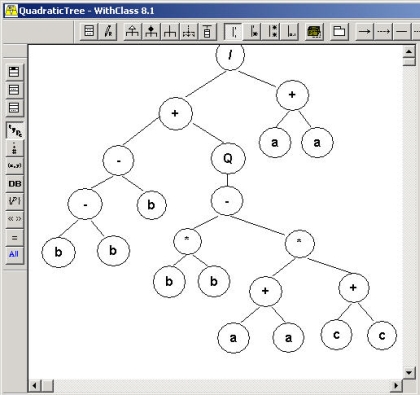
Task: Select the class box tool in top toolbar
Action: pyautogui.click(x=89, y=32)
